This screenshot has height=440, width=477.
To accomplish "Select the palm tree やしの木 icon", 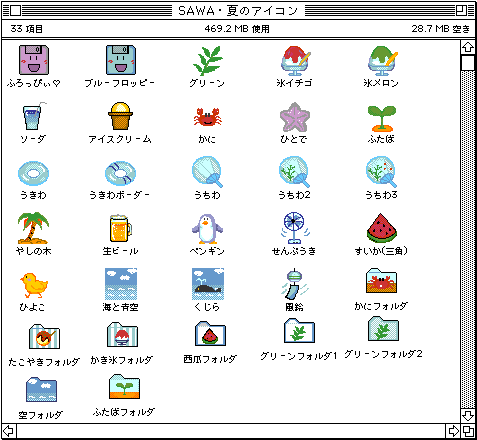I will pos(33,228).
